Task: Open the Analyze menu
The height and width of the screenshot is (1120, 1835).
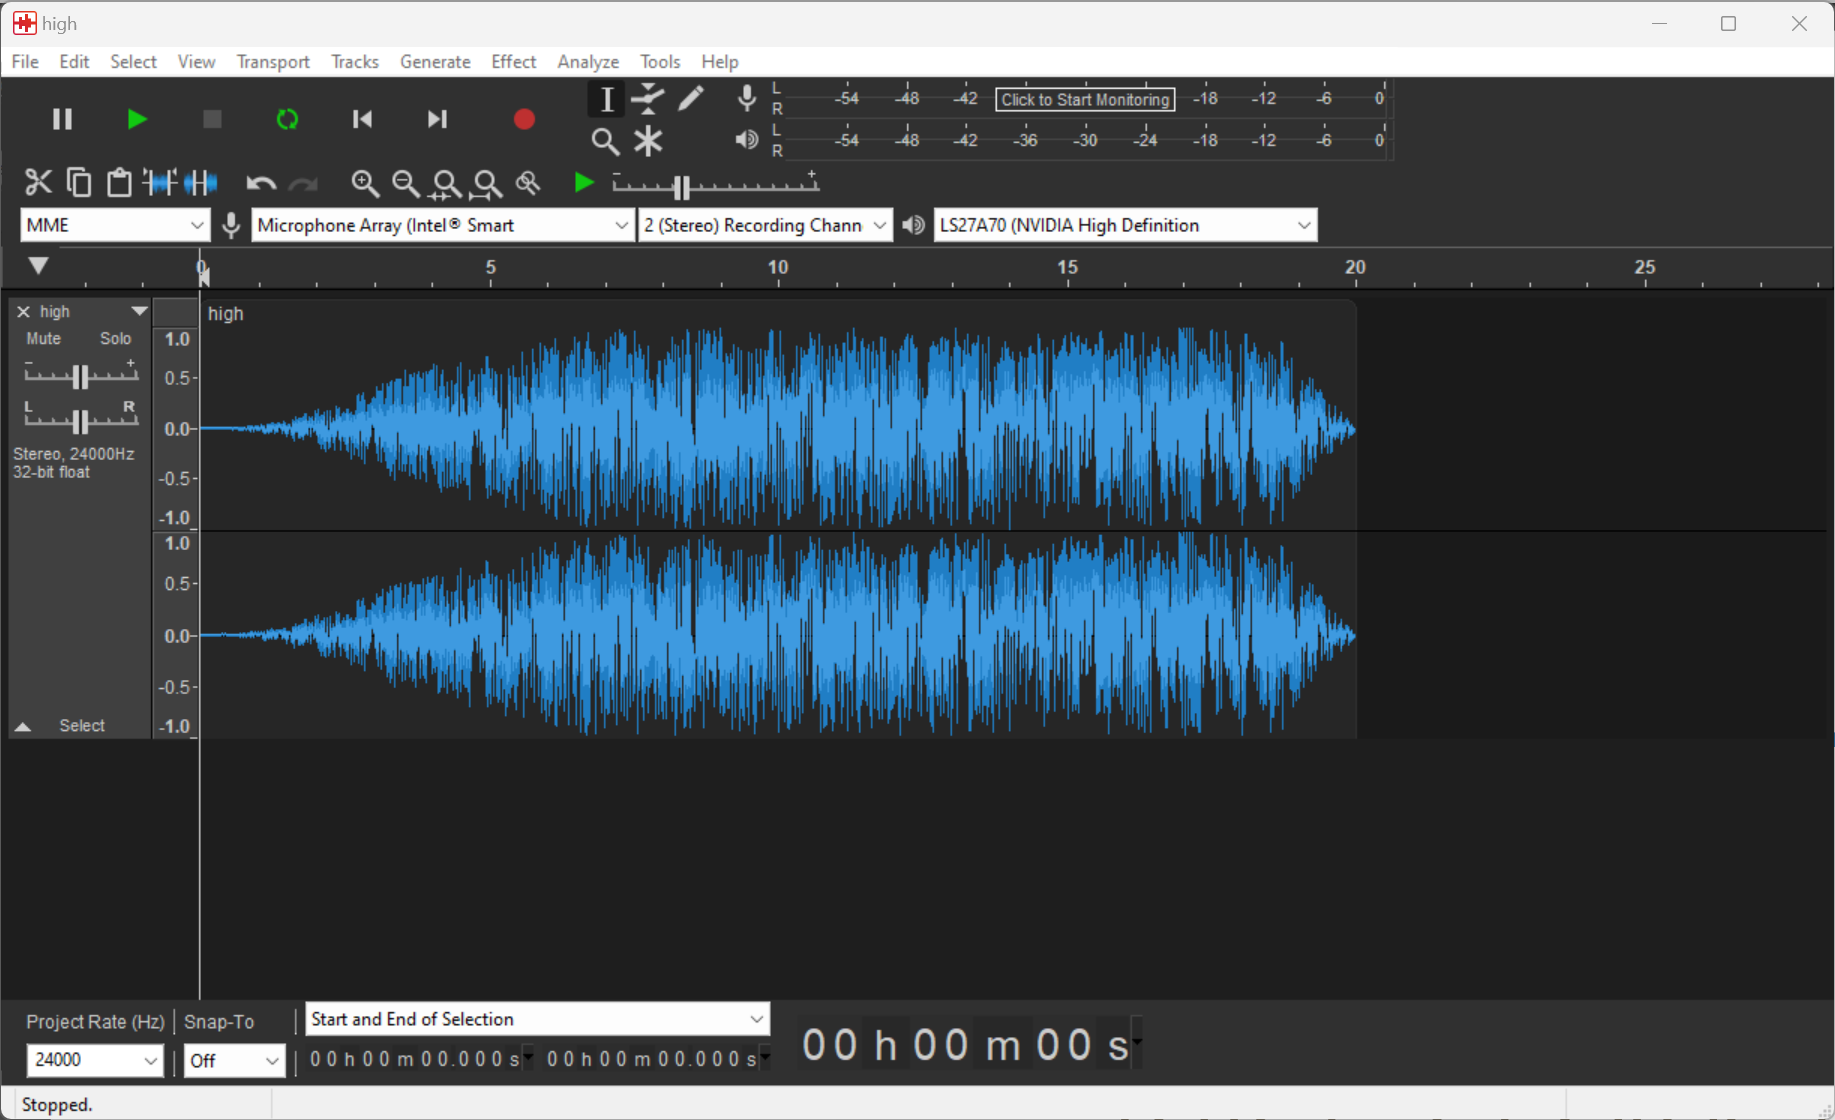Action: [588, 62]
